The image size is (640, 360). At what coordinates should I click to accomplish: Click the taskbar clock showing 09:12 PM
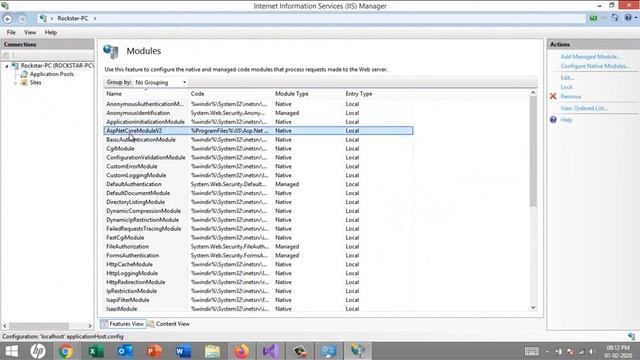[618, 351]
